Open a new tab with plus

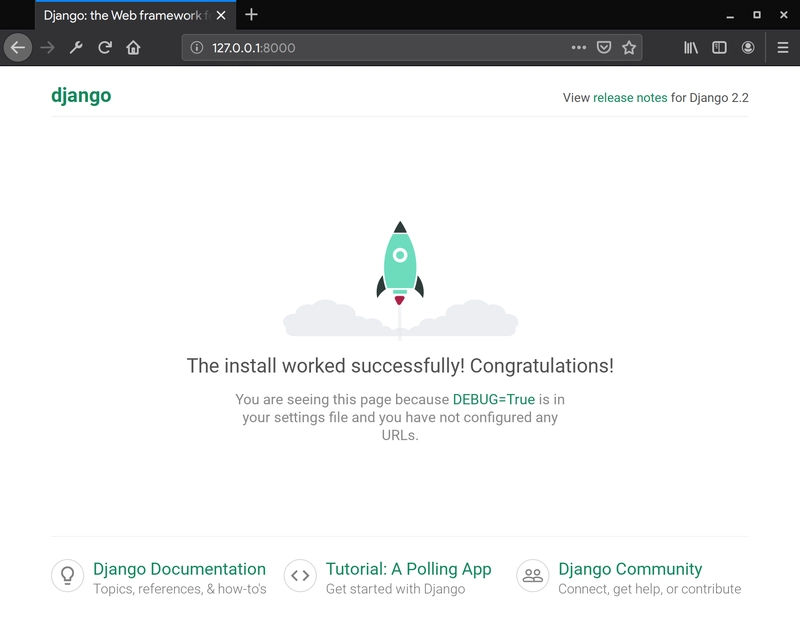(251, 15)
